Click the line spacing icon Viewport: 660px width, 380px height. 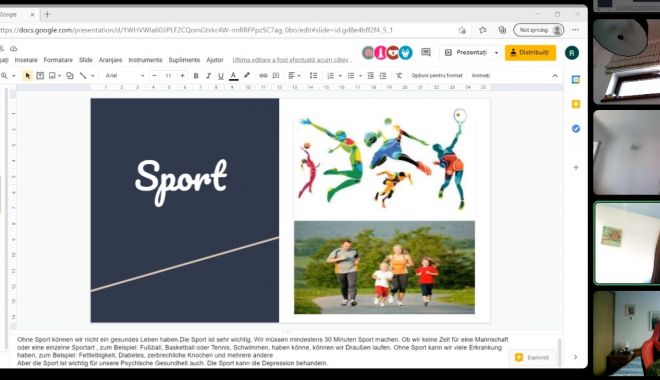[313, 76]
